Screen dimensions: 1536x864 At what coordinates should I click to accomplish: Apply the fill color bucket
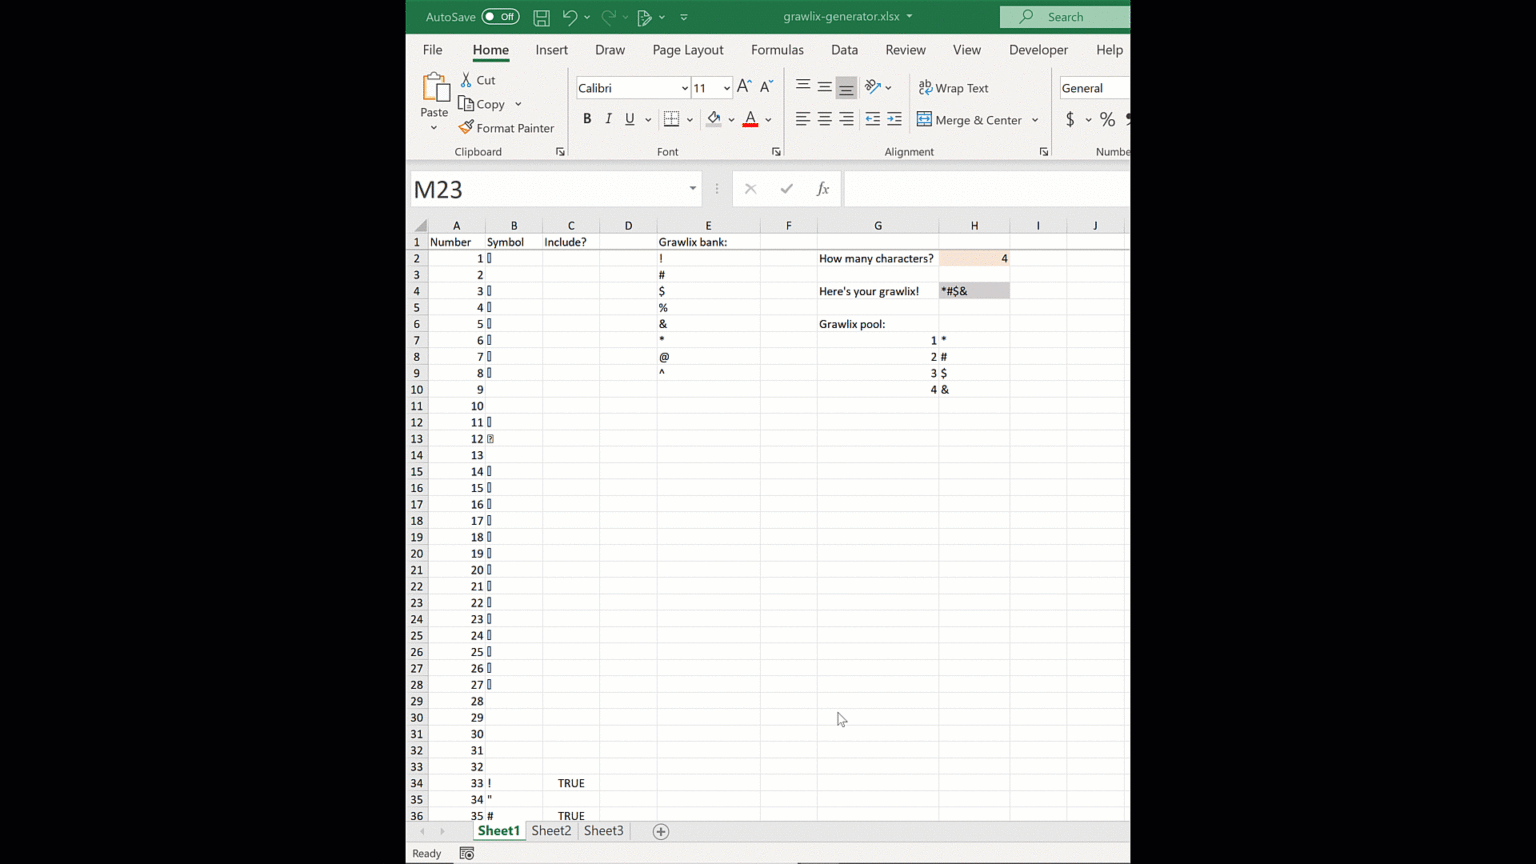(713, 119)
